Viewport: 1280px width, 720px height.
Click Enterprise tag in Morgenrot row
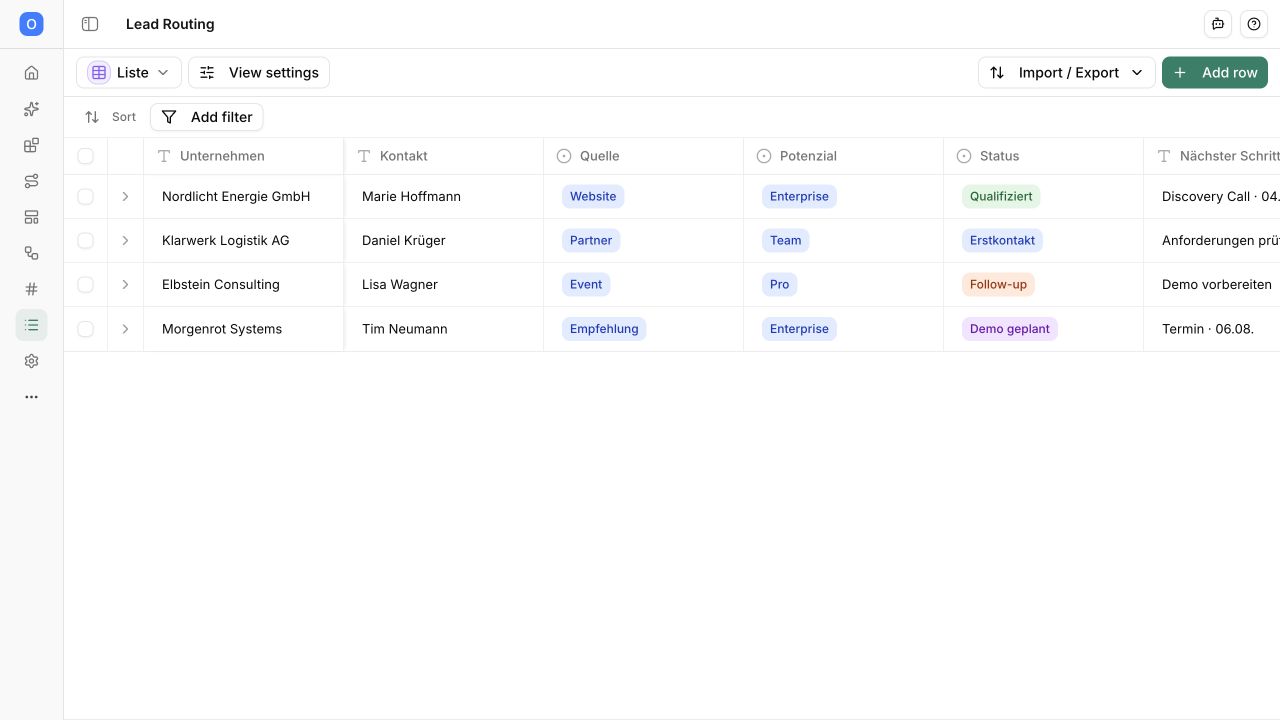tap(799, 329)
